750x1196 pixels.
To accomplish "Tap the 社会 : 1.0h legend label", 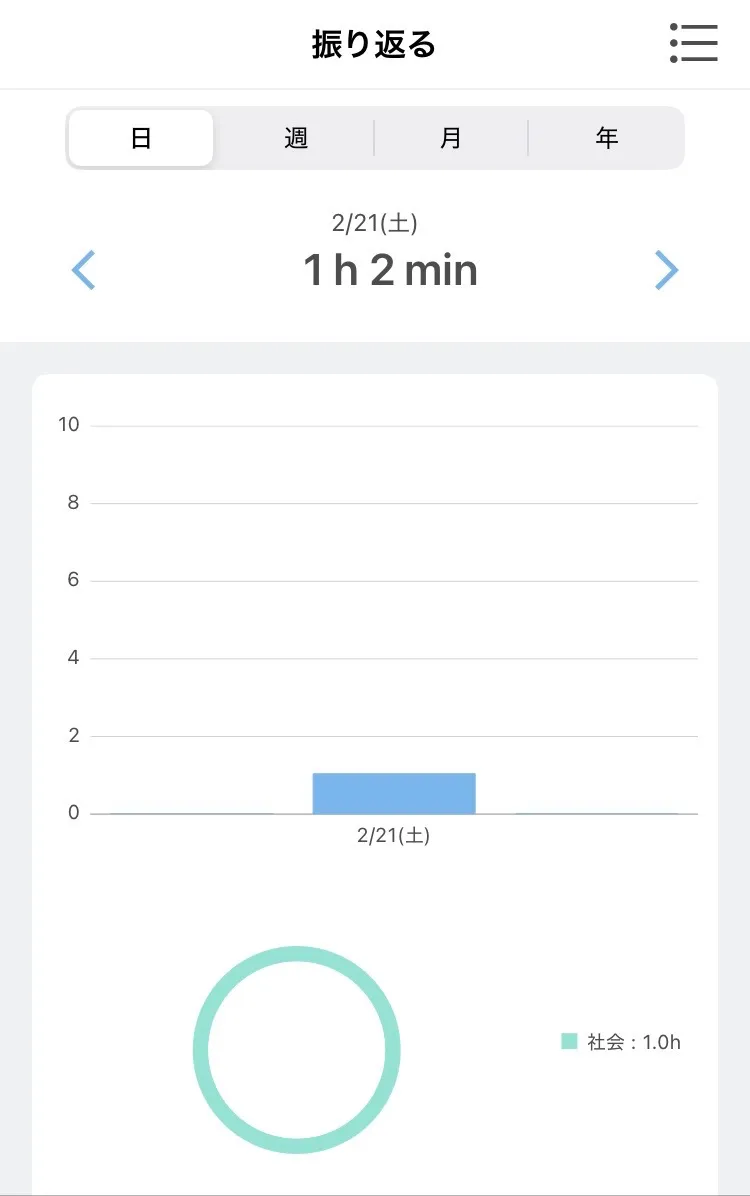I will (634, 1042).
